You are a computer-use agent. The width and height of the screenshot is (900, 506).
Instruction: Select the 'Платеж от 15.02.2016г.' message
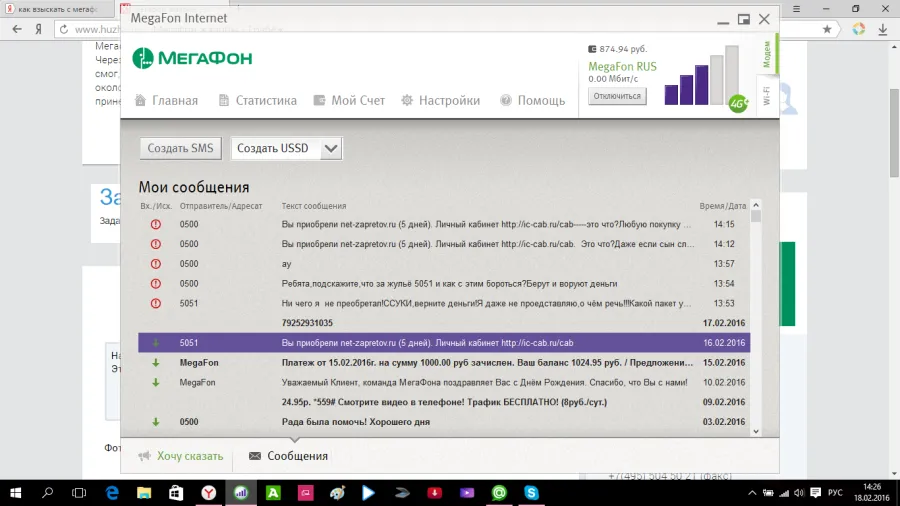coord(444,363)
